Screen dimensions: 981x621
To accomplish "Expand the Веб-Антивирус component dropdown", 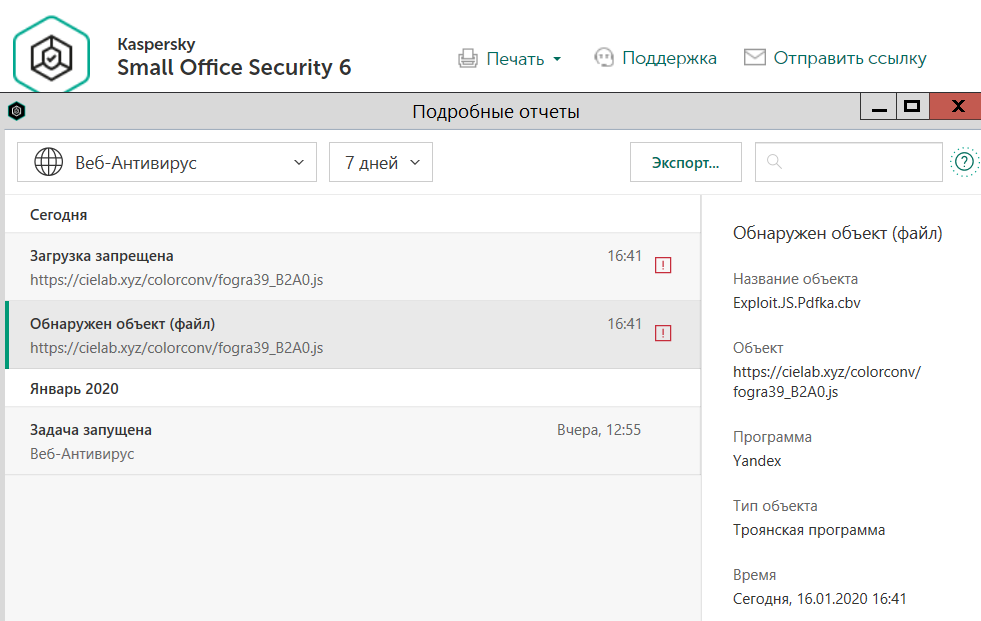I will (298, 162).
